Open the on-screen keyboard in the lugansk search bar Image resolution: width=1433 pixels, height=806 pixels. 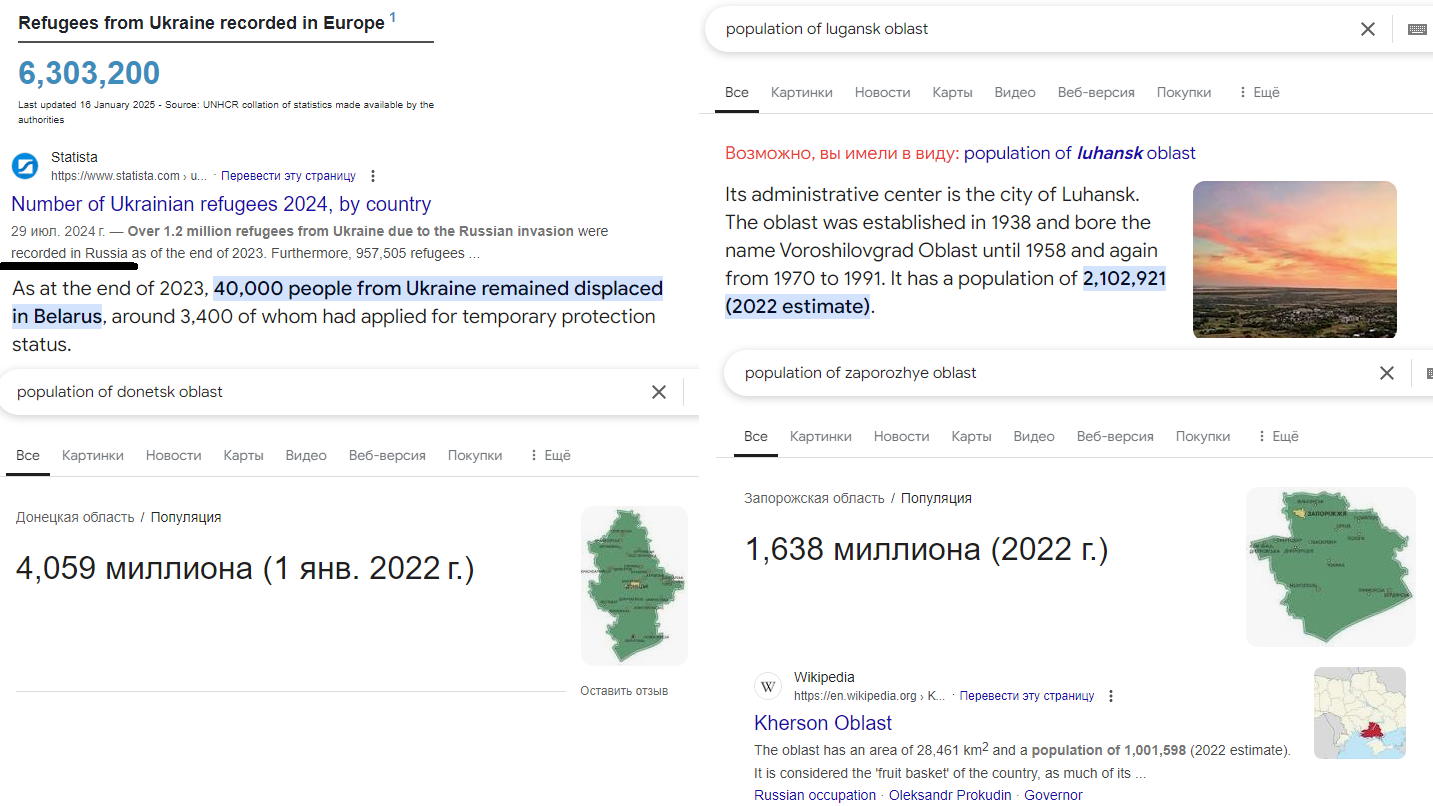[x=1417, y=29]
